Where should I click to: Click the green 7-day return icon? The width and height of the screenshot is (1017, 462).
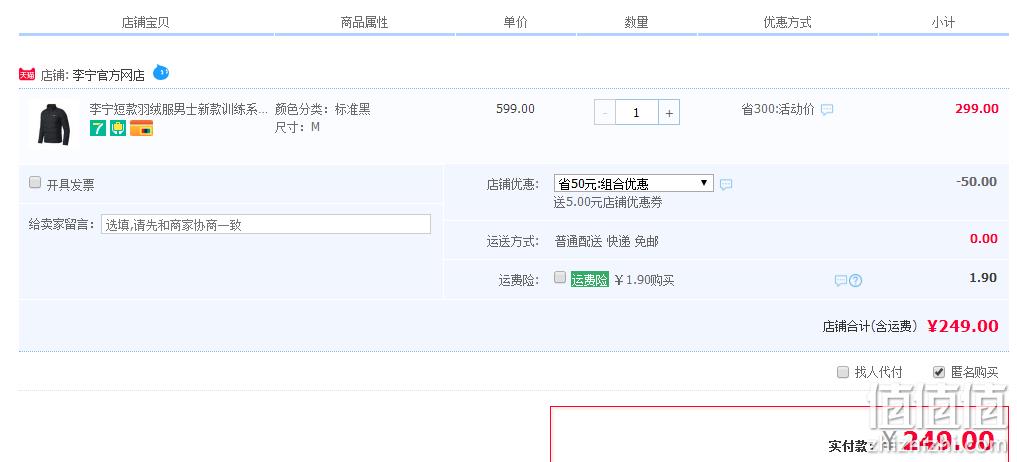[x=97, y=128]
